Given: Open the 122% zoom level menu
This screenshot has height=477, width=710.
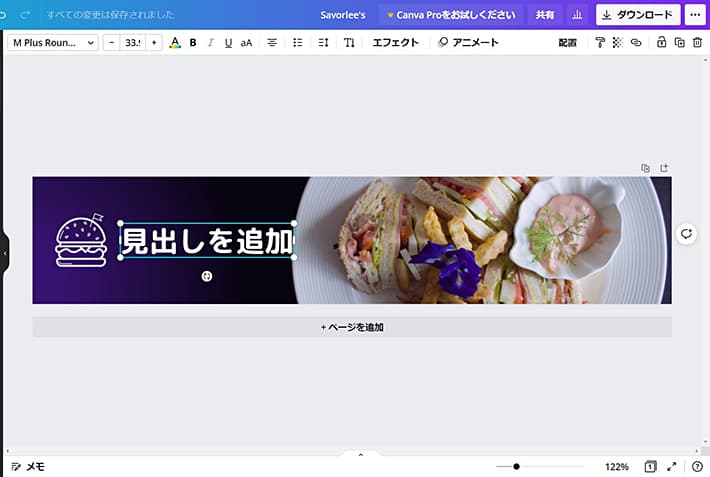Looking at the screenshot, I should tap(617, 467).
